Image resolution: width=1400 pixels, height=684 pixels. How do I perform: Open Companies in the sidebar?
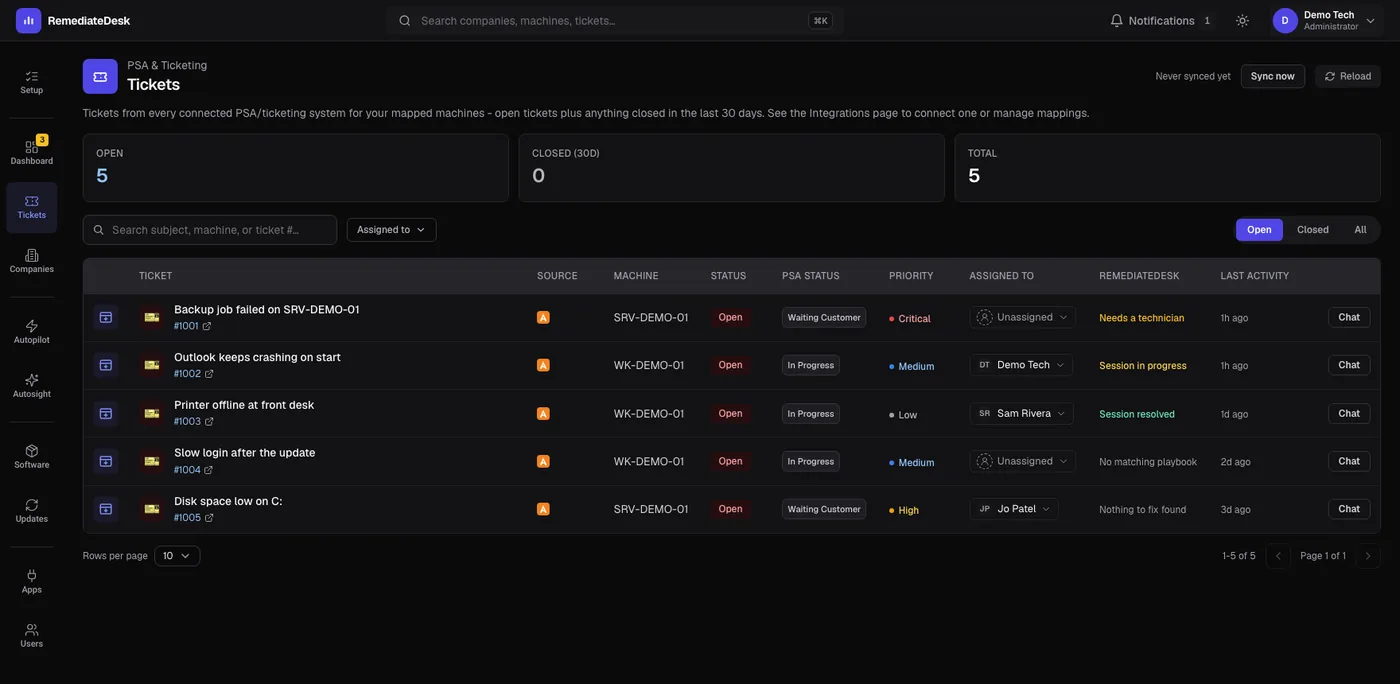(32, 261)
